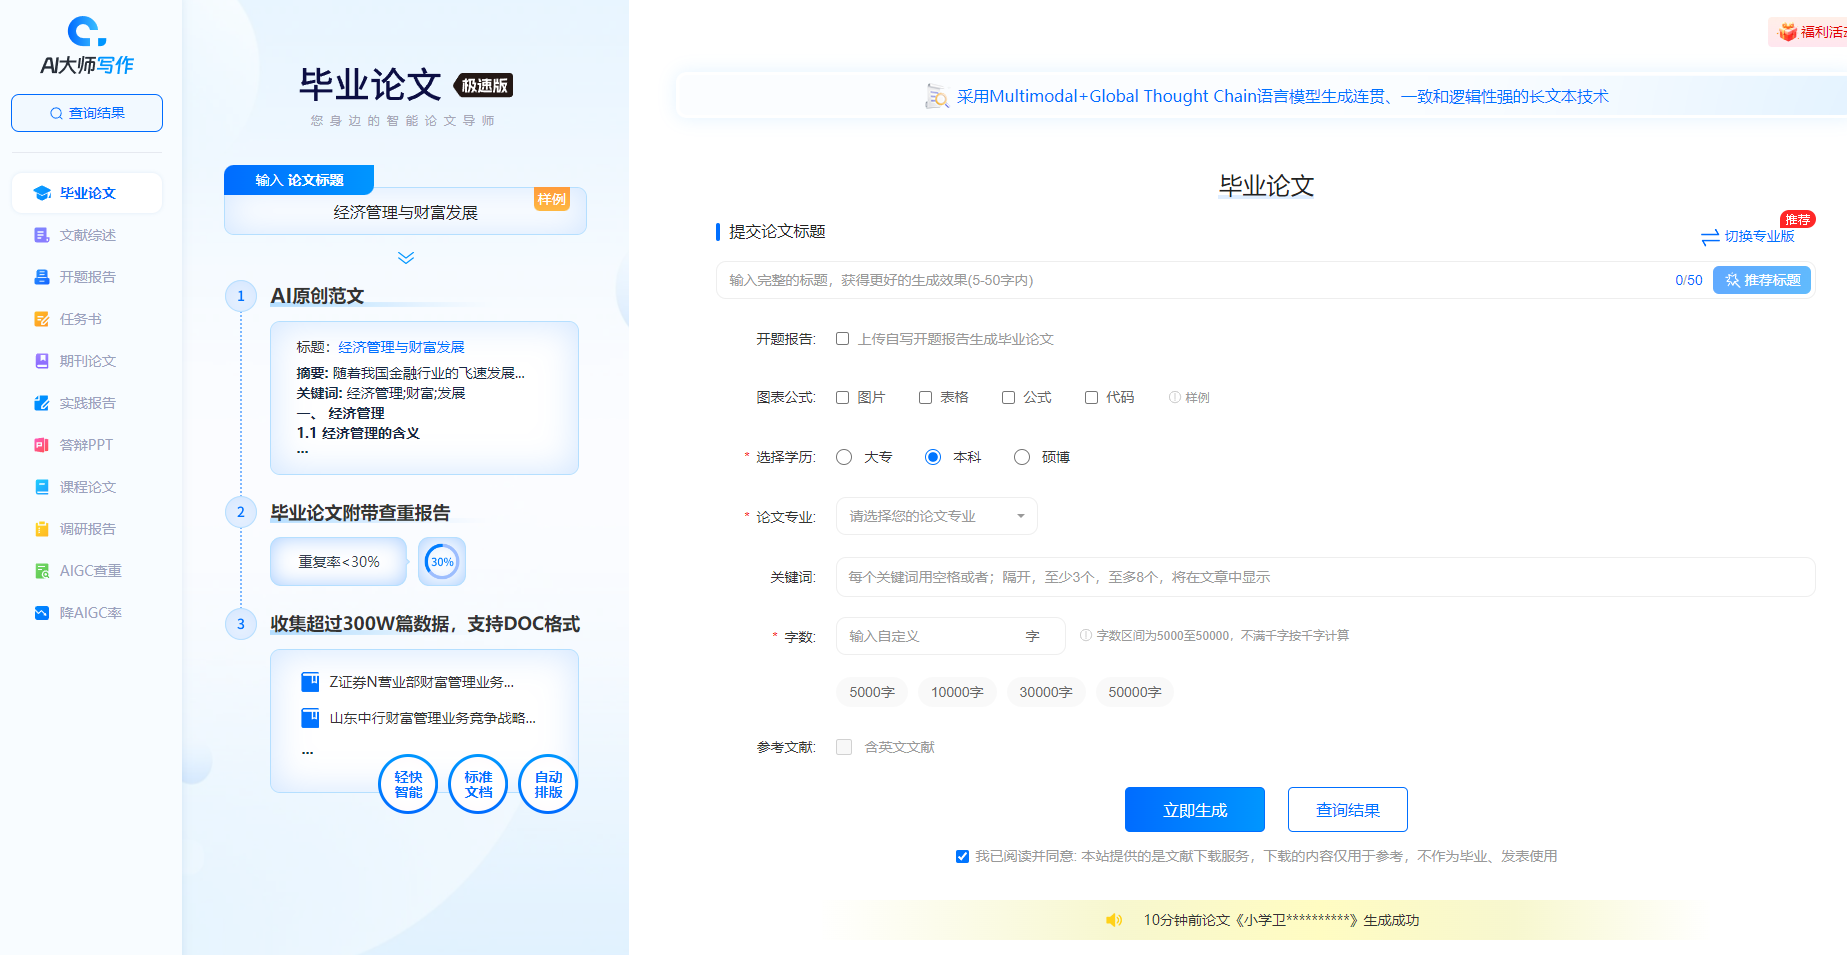The image size is (1847, 955).
Task: Switch to 开题报告 in sidebar
Action: pyautogui.click(x=87, y=277)
